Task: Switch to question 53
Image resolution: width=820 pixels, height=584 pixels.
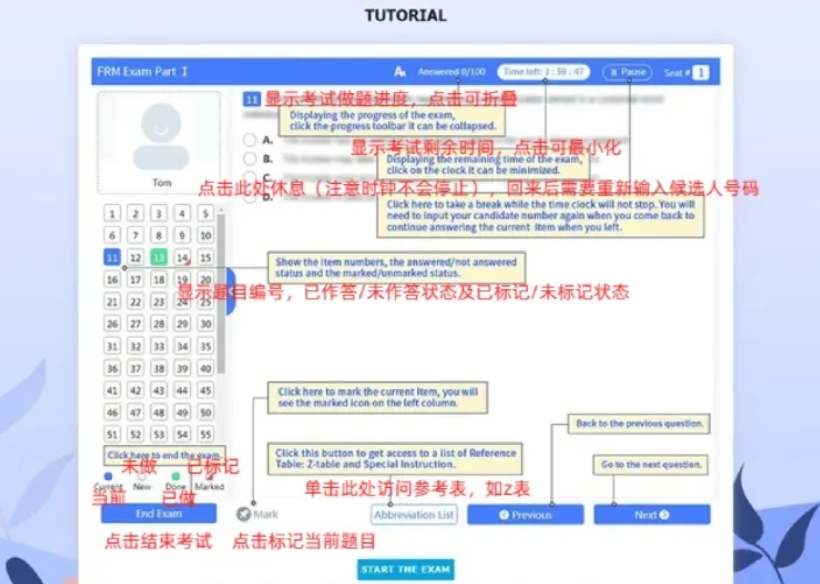Action: click(x=158, y=434)
